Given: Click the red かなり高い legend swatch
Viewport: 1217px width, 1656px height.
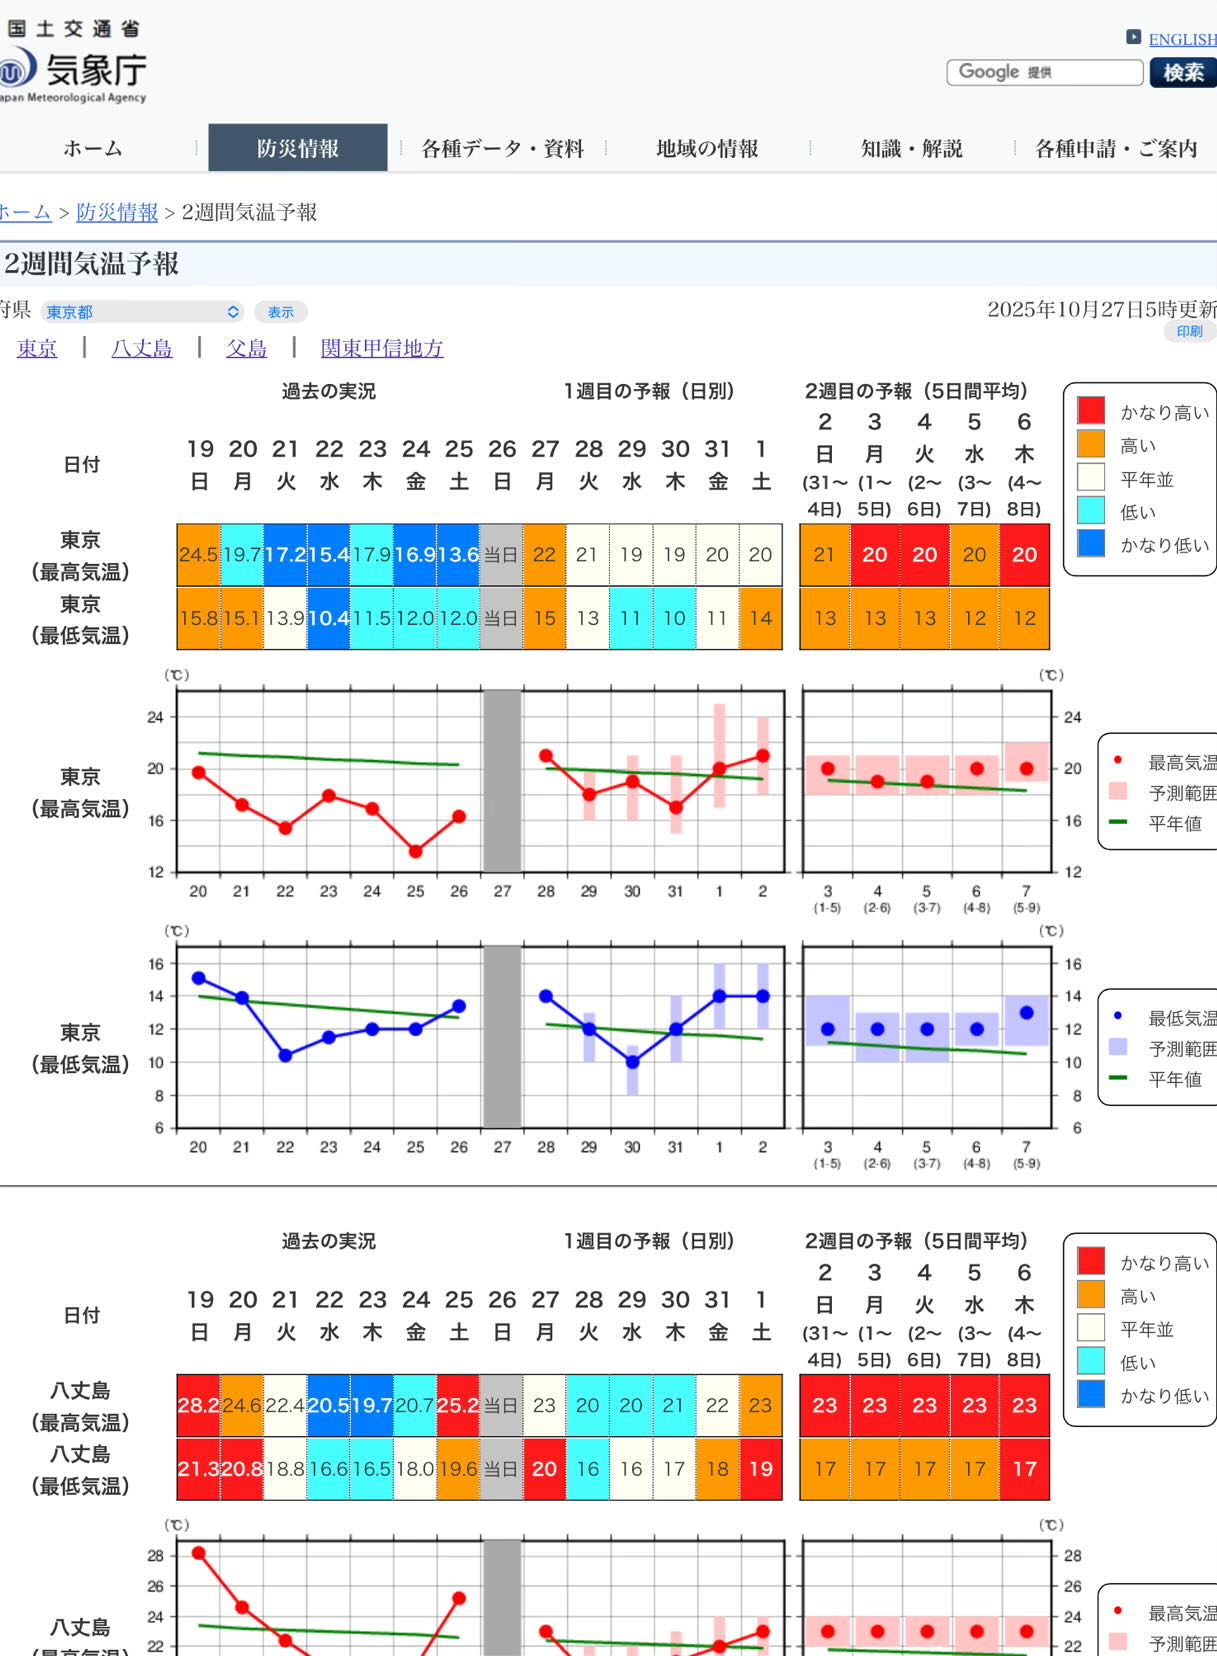Looking at the screenshot, I should (1090, 411).
